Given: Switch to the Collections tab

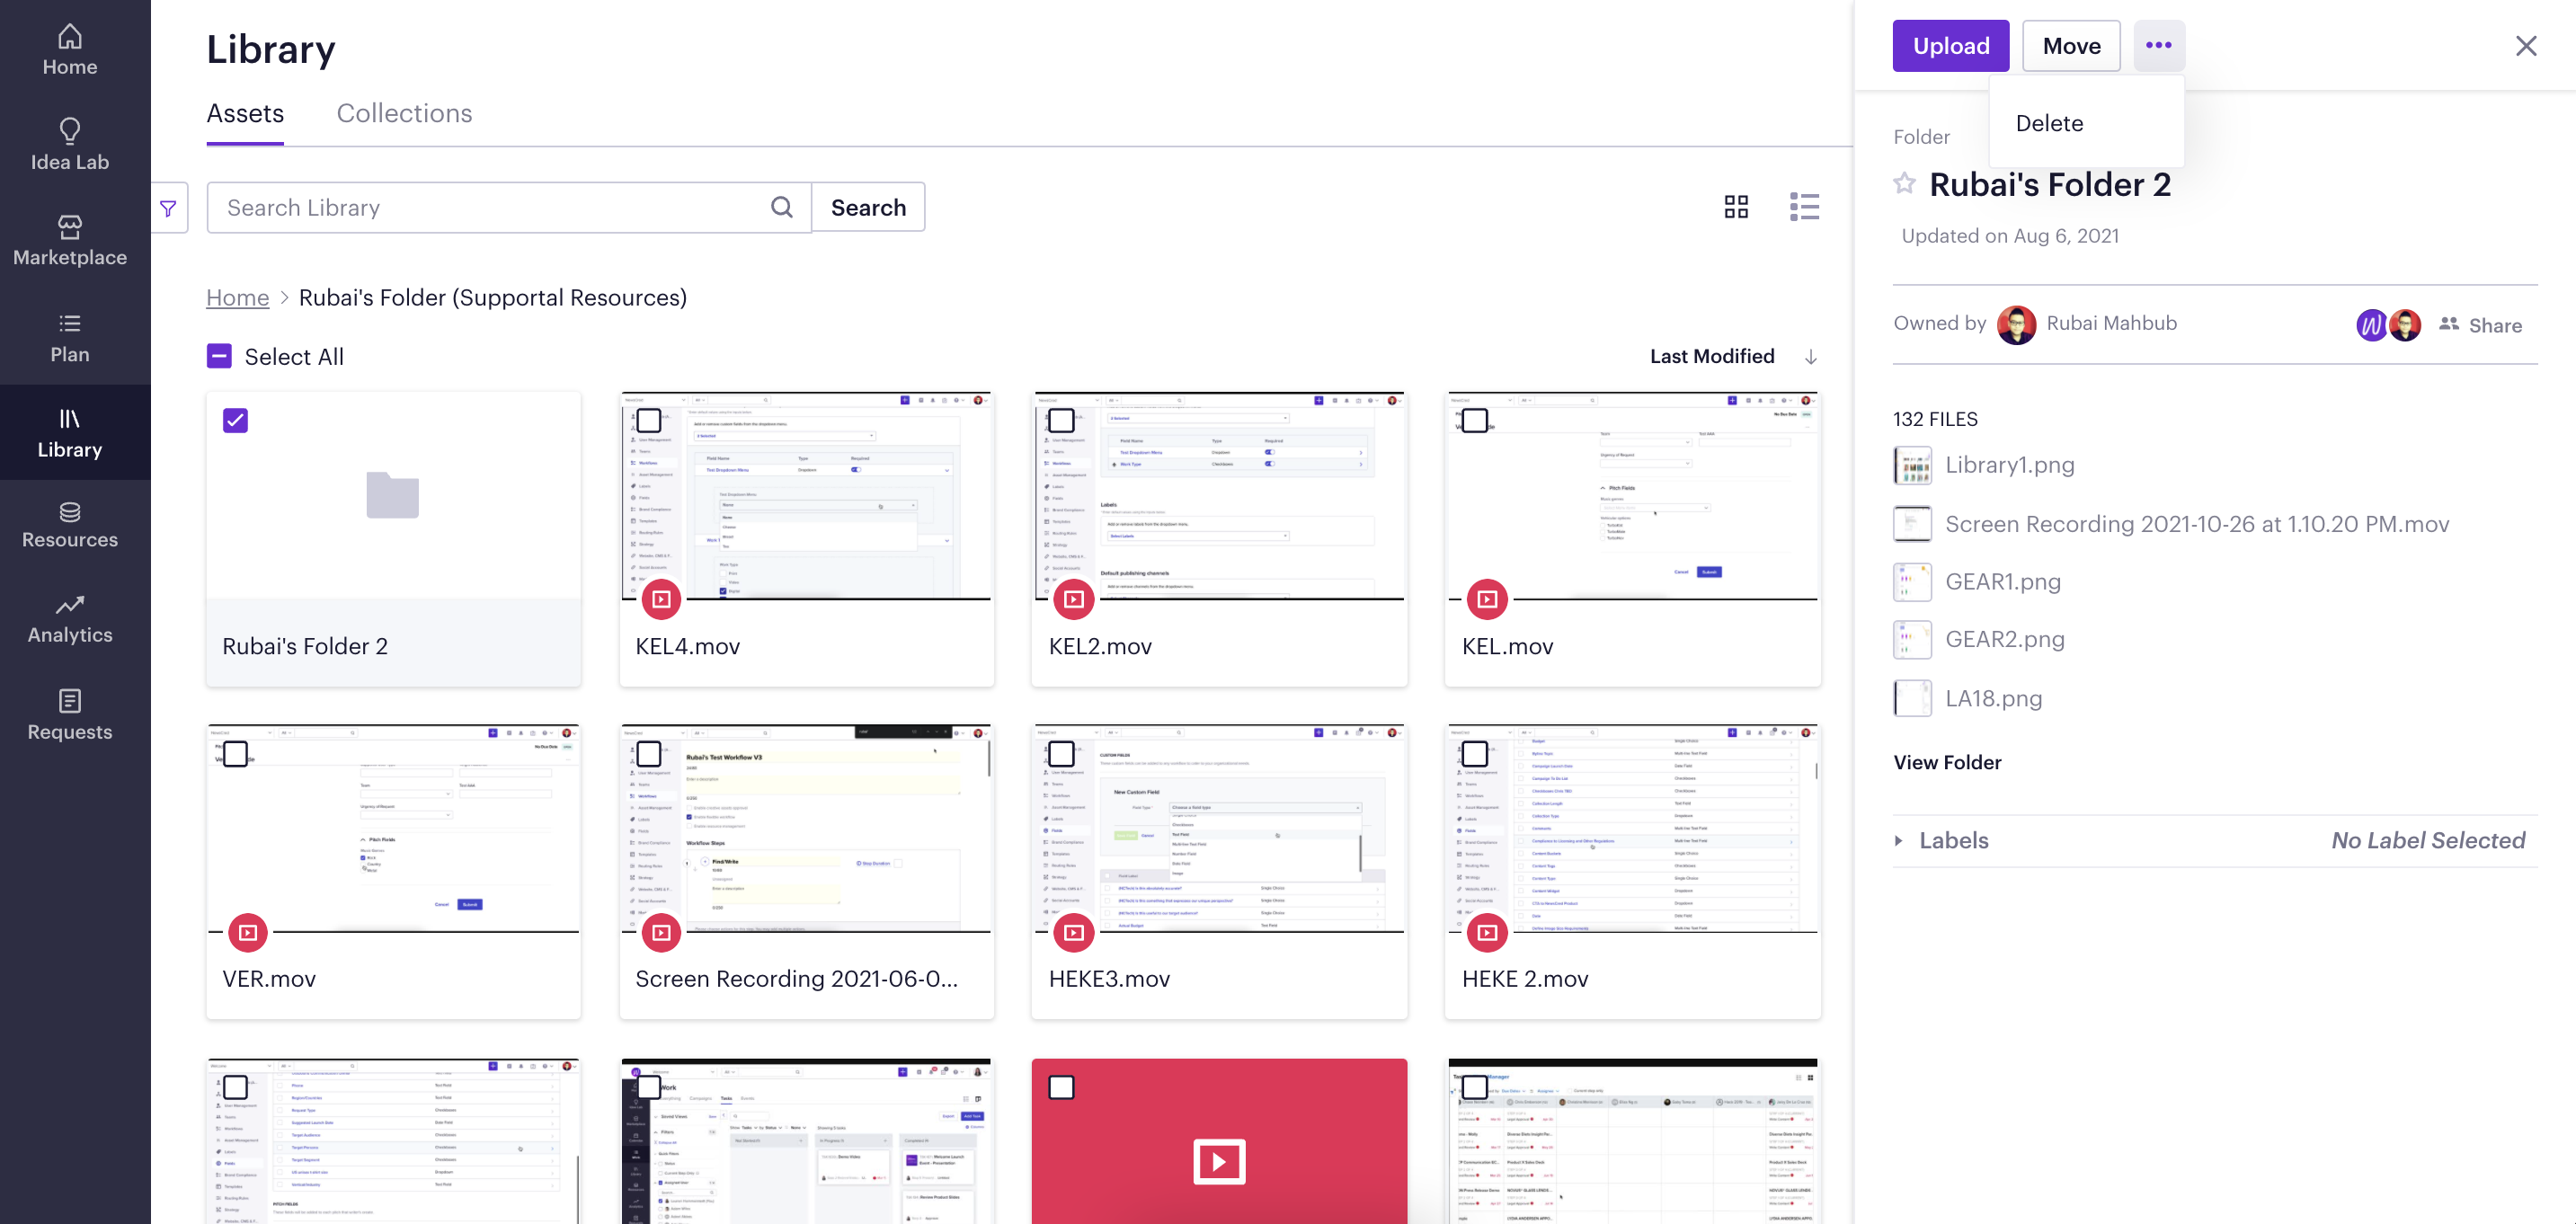Looking at the screenshot, I should (404, 114).
